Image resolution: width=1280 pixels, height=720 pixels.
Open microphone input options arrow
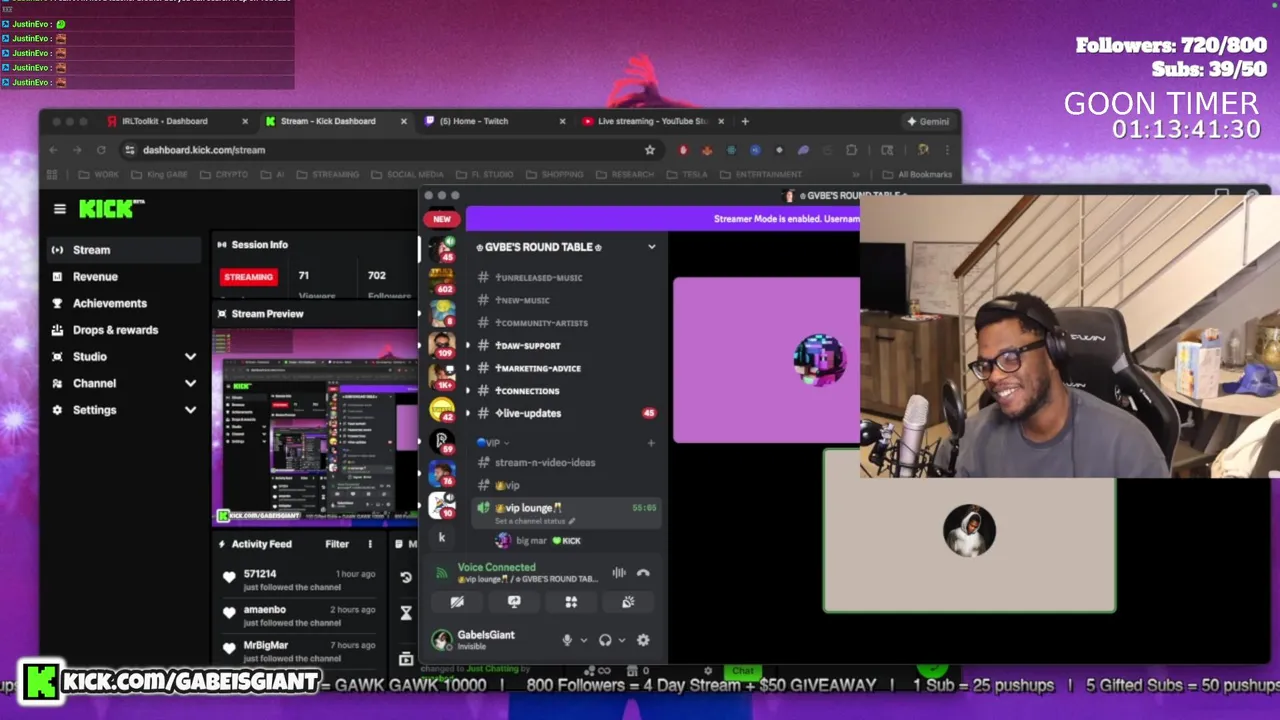(x=583, y=640)
